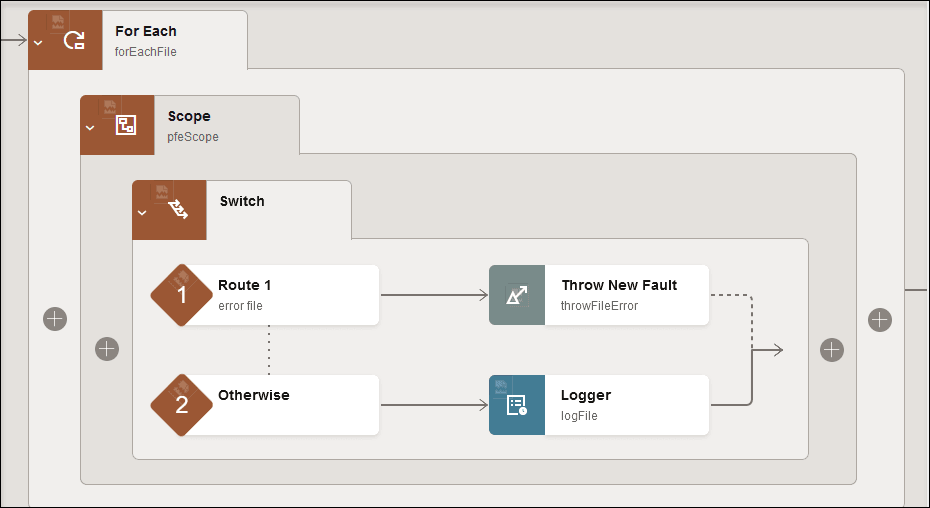Select the Route 1 diamond icon
Image resolution: width=930 pixels, height=508 pixels.
[181, 295]
